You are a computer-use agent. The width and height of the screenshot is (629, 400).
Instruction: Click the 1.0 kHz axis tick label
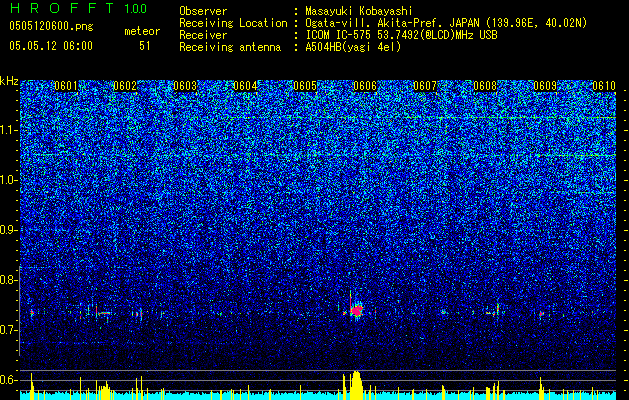point(8,181)
